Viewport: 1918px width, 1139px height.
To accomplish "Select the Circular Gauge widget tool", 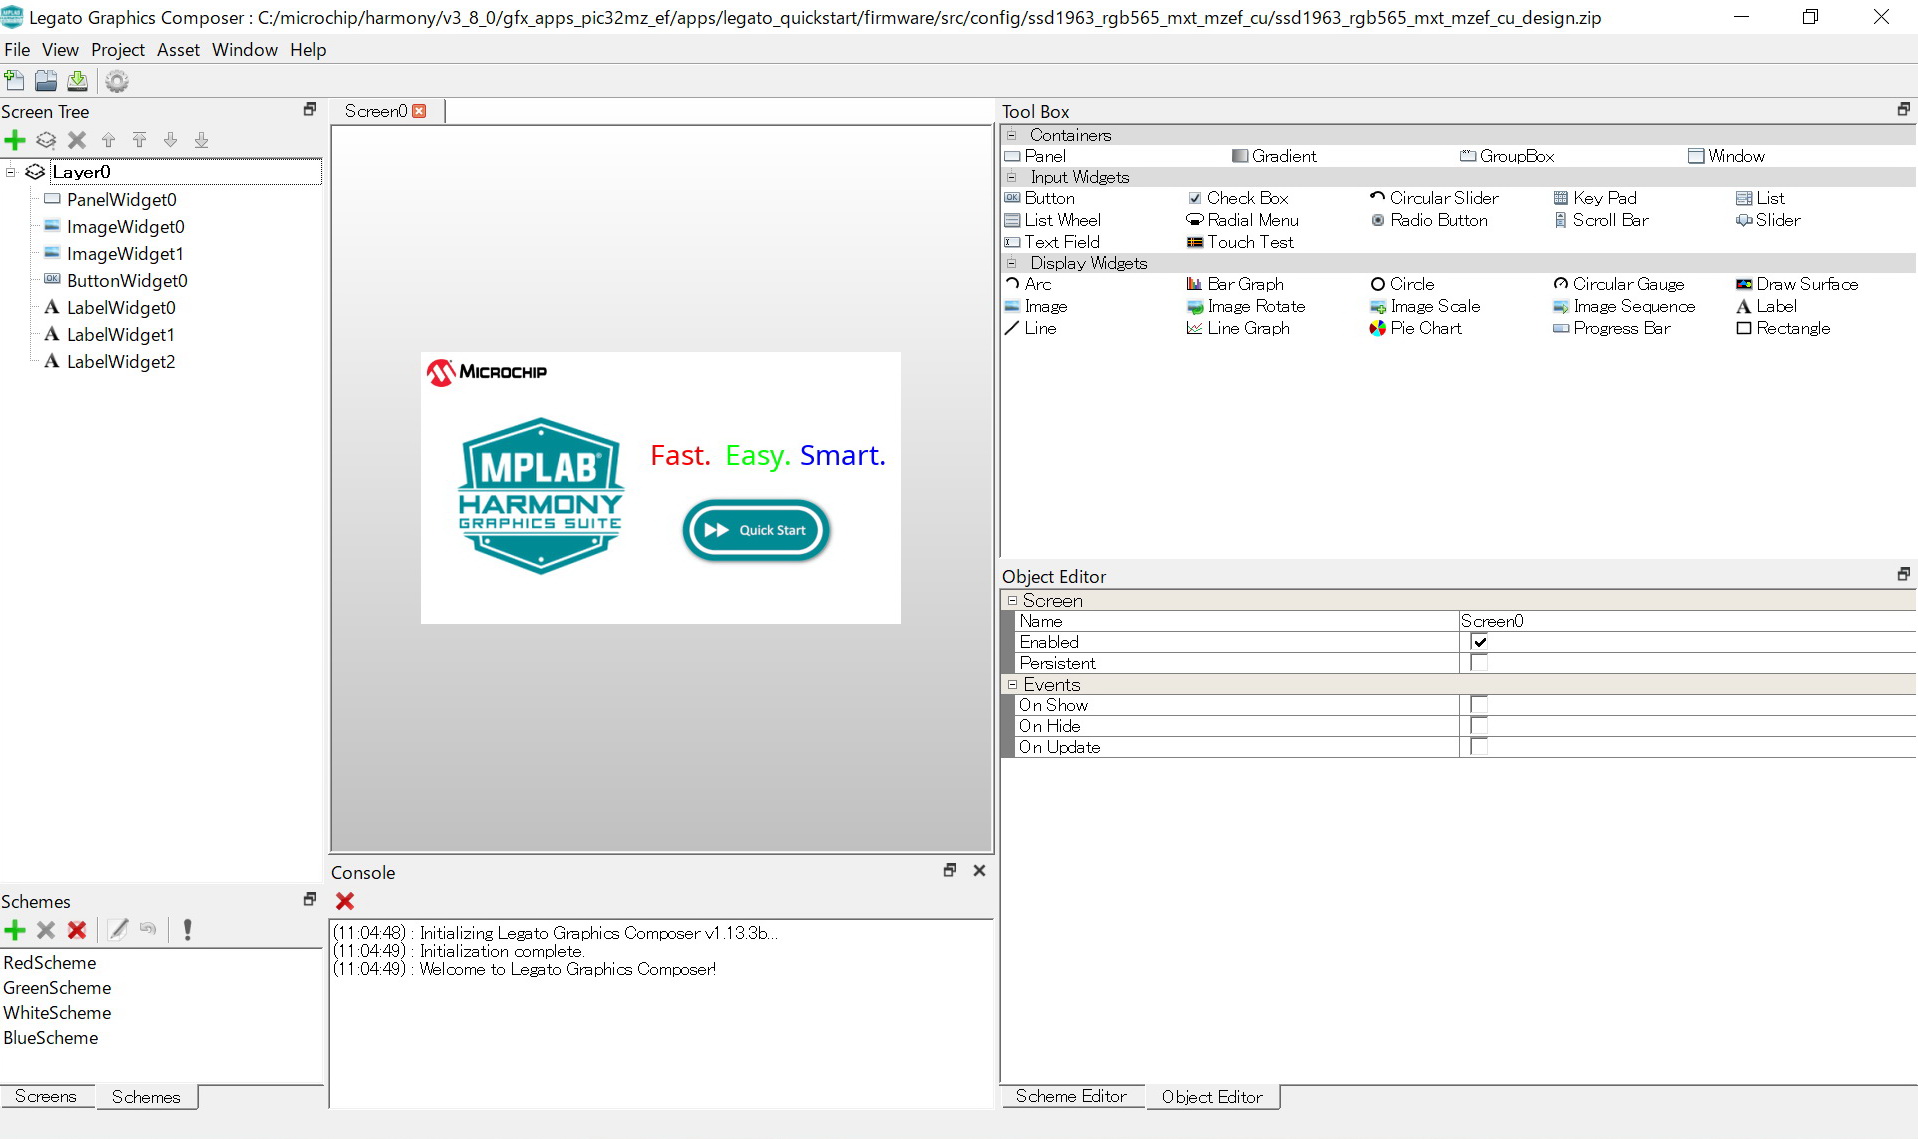I will 1619,284.
